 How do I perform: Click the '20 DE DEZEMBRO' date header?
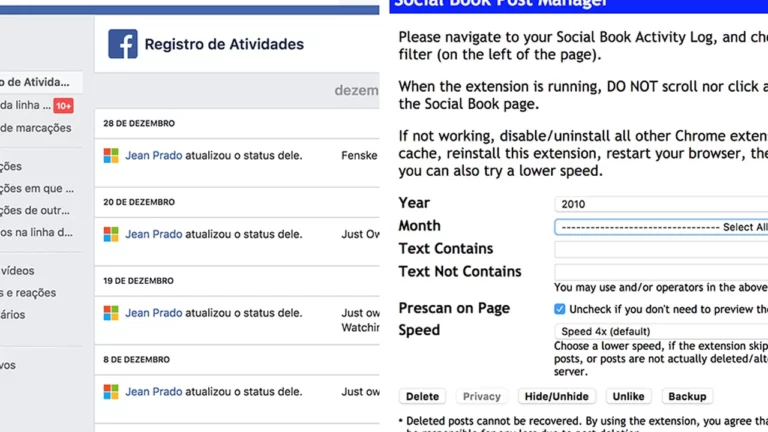pyautogui.click(x=139, y=202)
